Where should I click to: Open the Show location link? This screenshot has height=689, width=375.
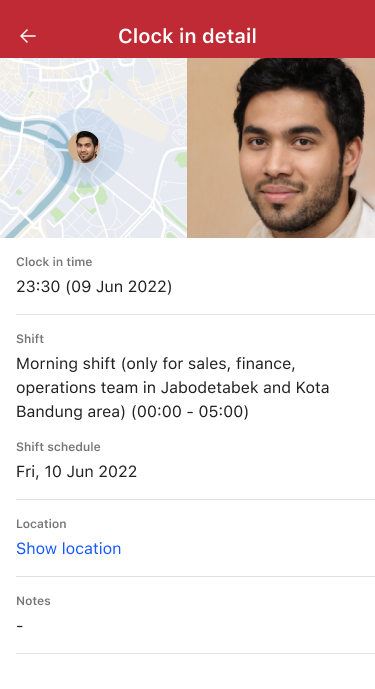pyautogui.click(x=69, y=548)
